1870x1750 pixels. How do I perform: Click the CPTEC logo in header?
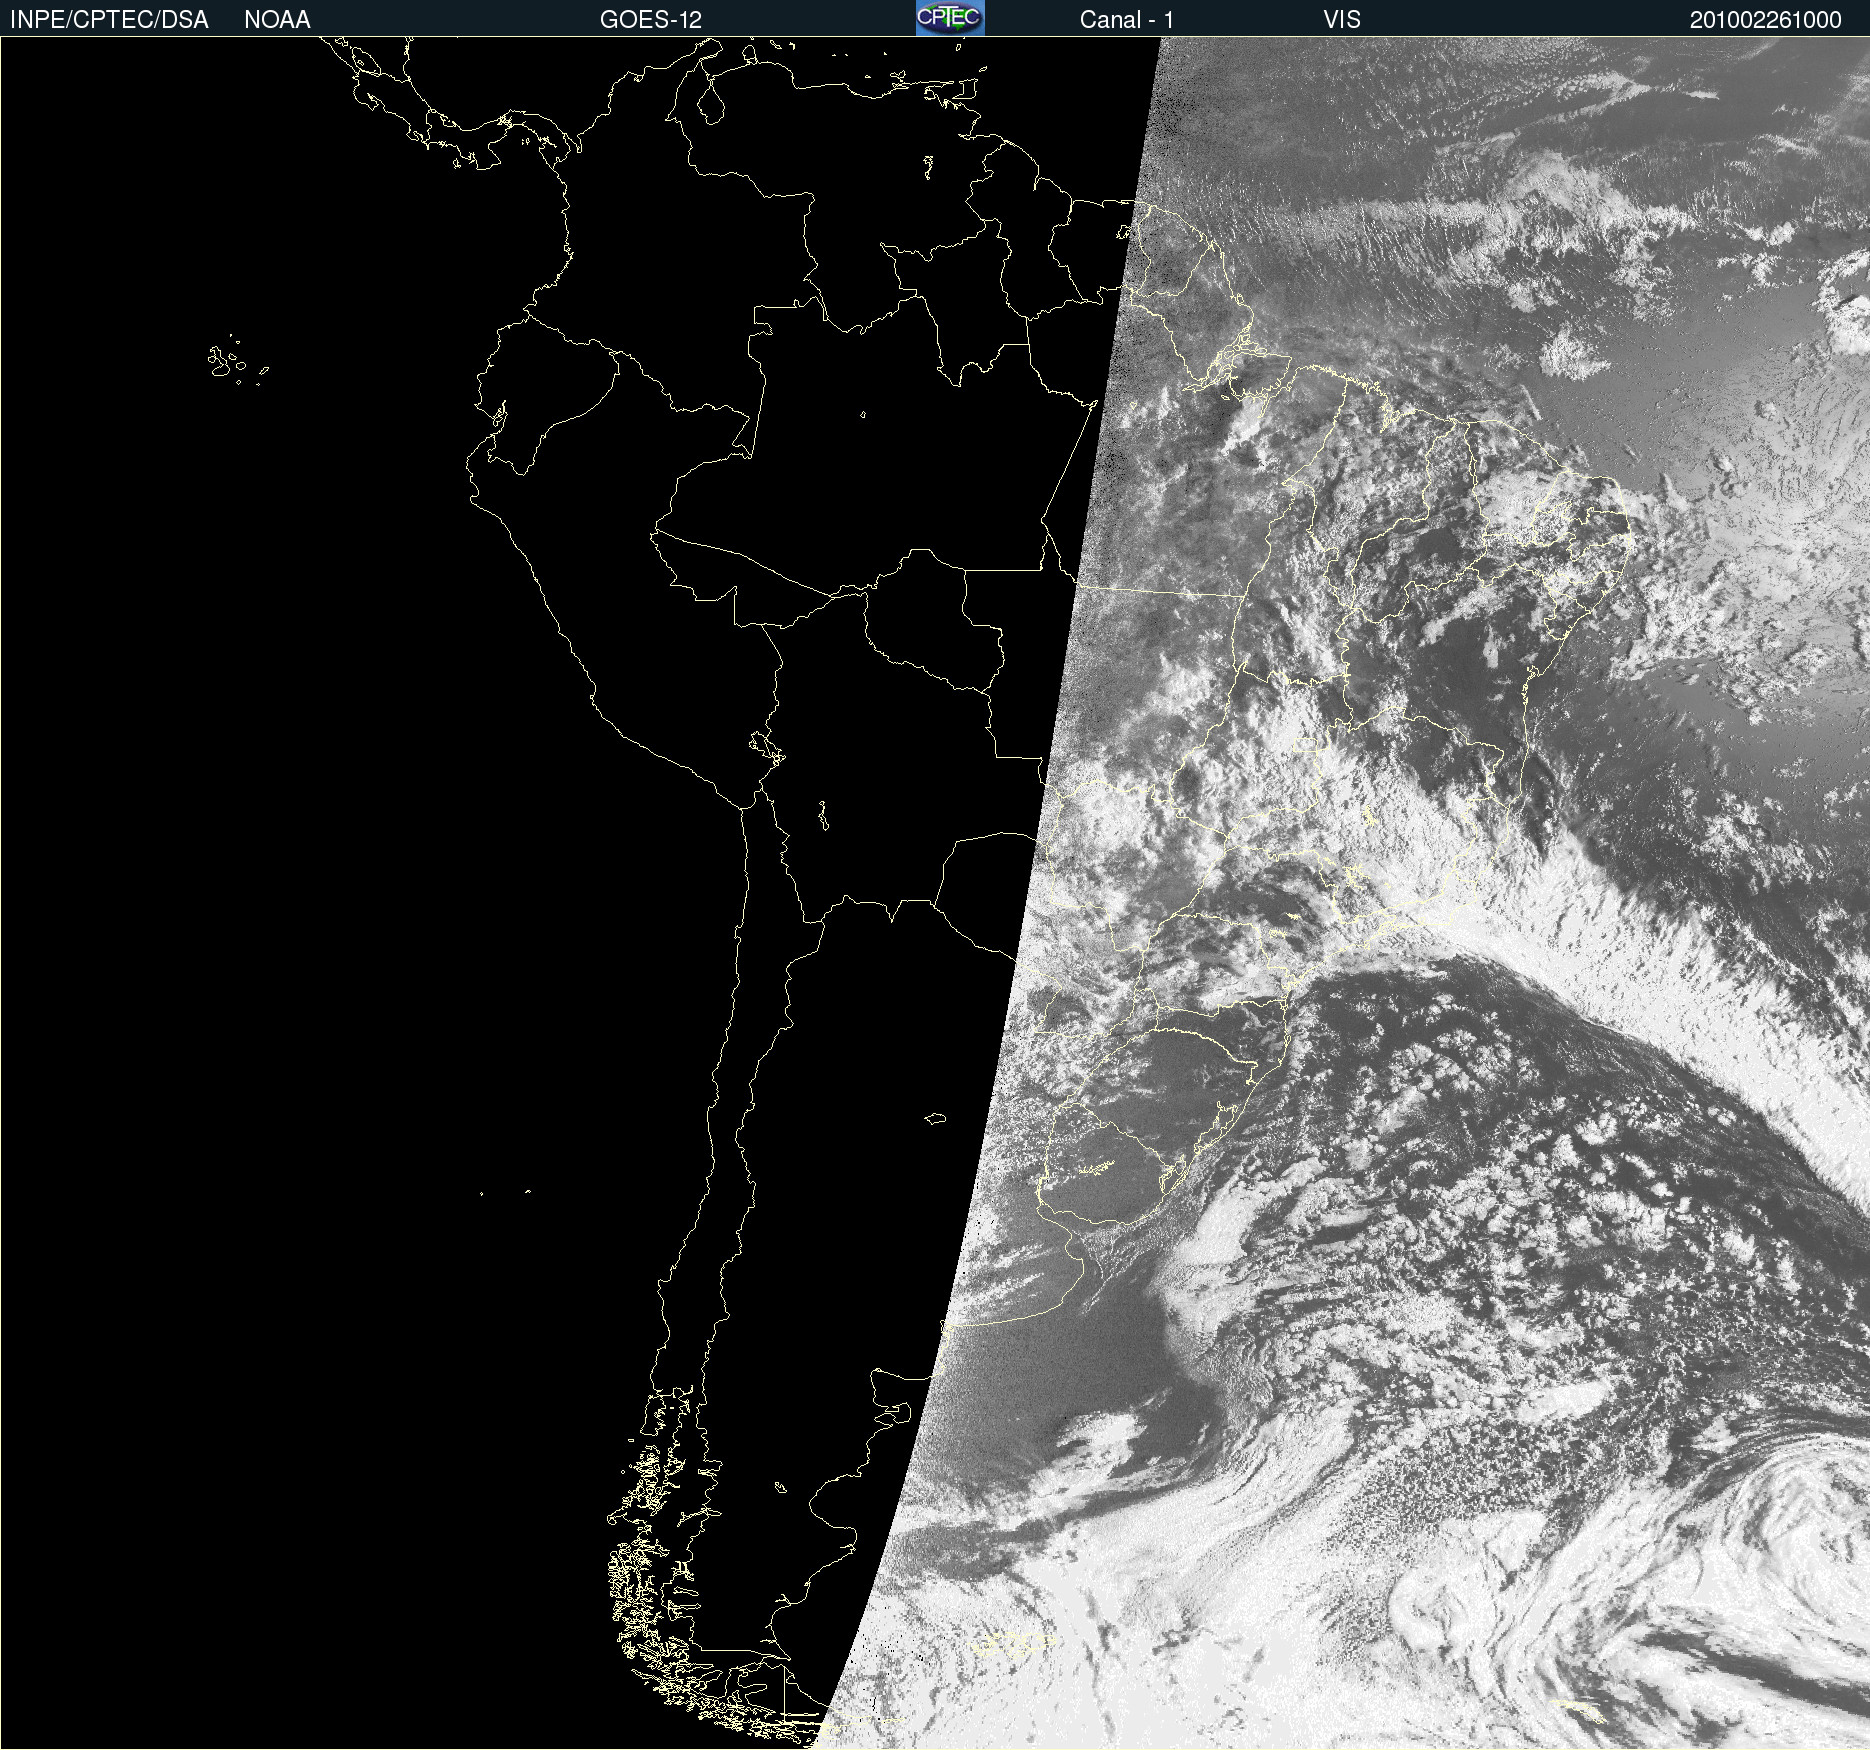[x=950, y=18]
